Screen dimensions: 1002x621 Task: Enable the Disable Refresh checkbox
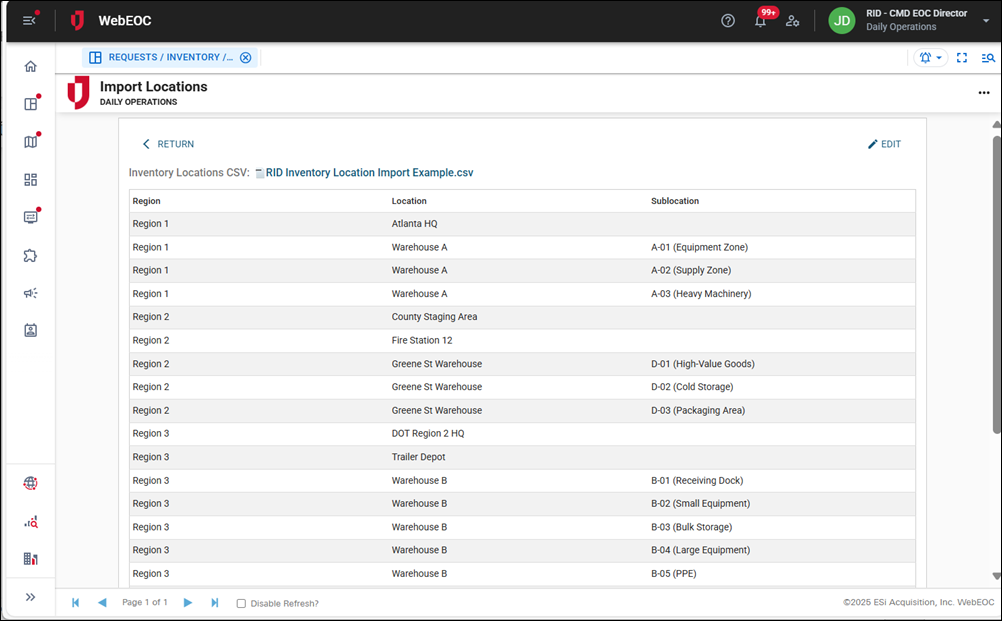[240, 603]
